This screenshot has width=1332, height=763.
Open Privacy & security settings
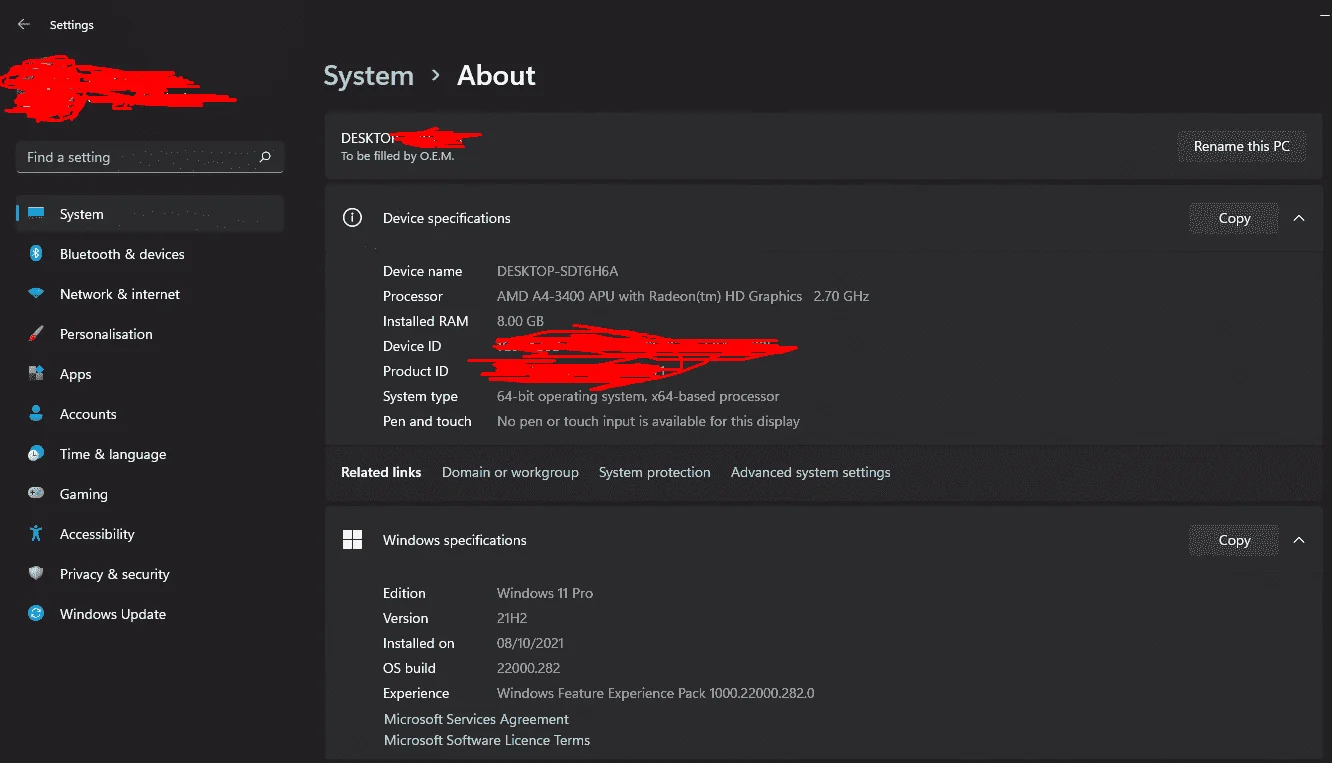150,574
